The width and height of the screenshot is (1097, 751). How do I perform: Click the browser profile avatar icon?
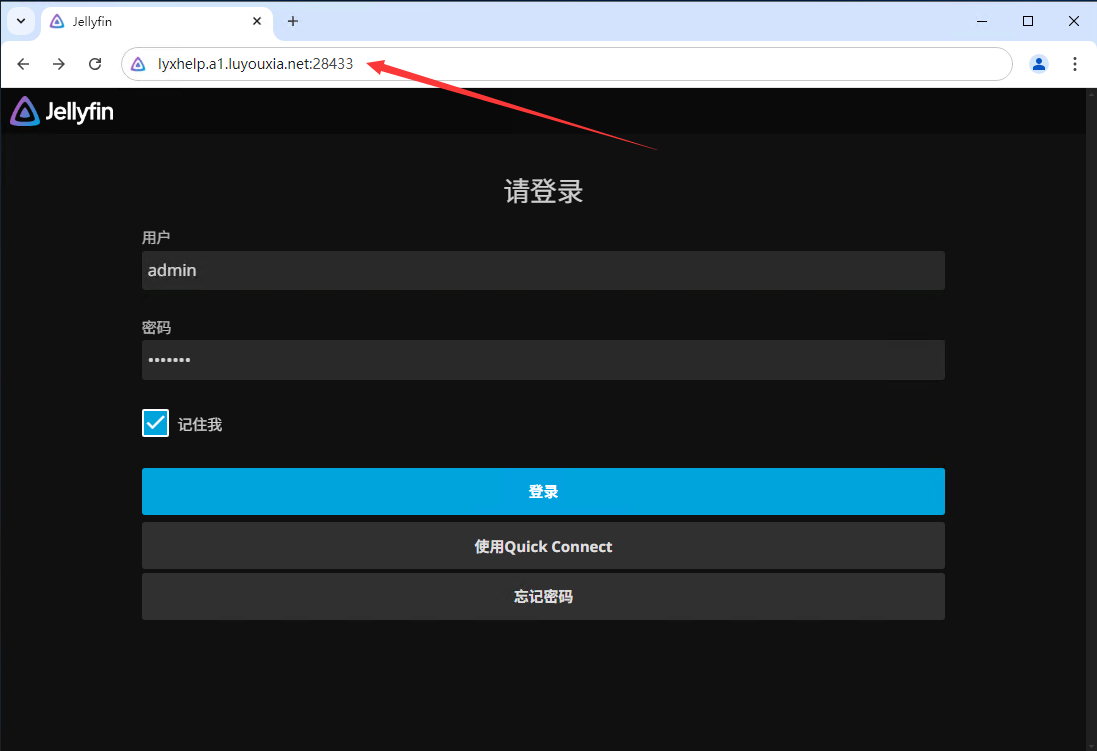tap(1039, 63)
